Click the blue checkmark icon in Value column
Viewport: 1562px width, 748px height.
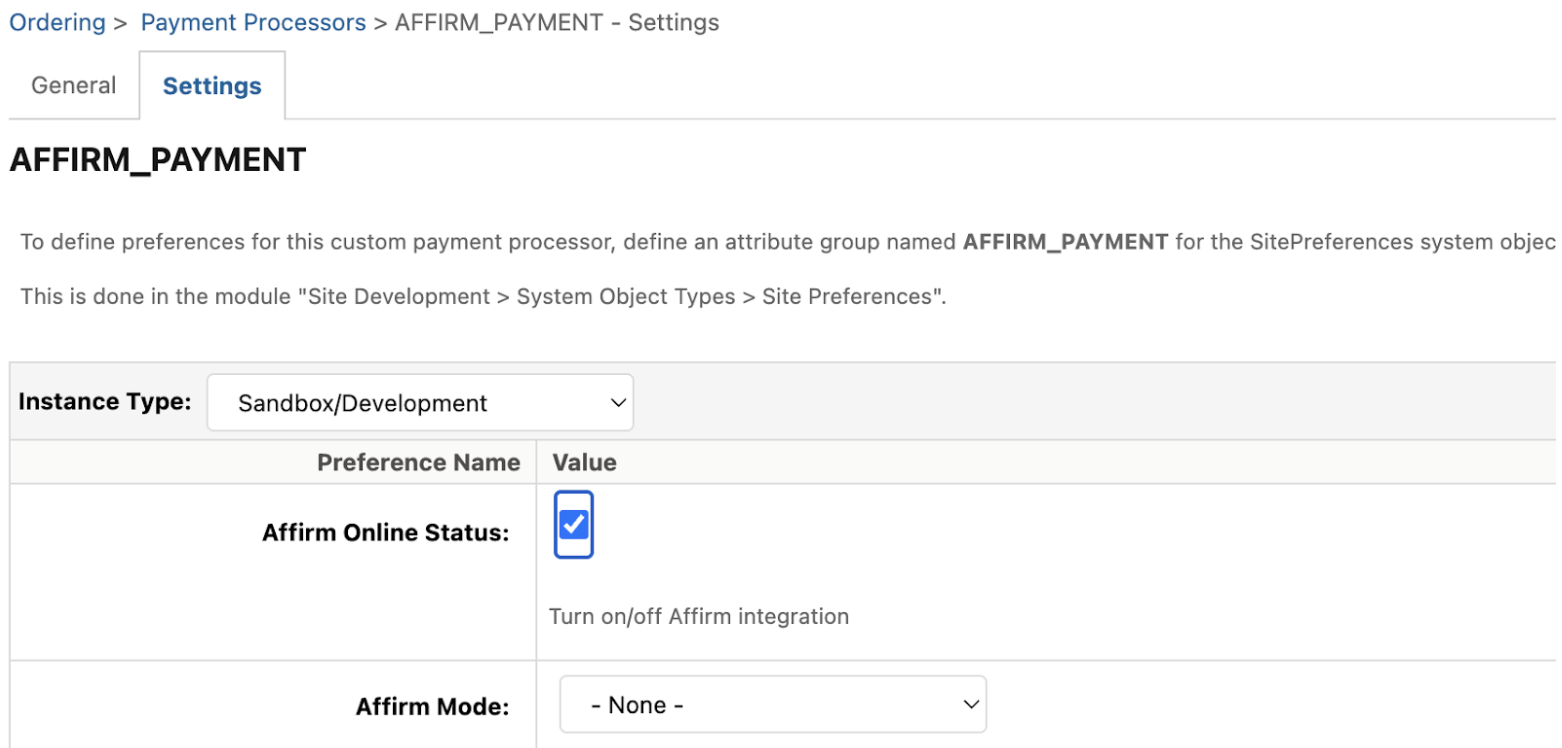[573, 524]
